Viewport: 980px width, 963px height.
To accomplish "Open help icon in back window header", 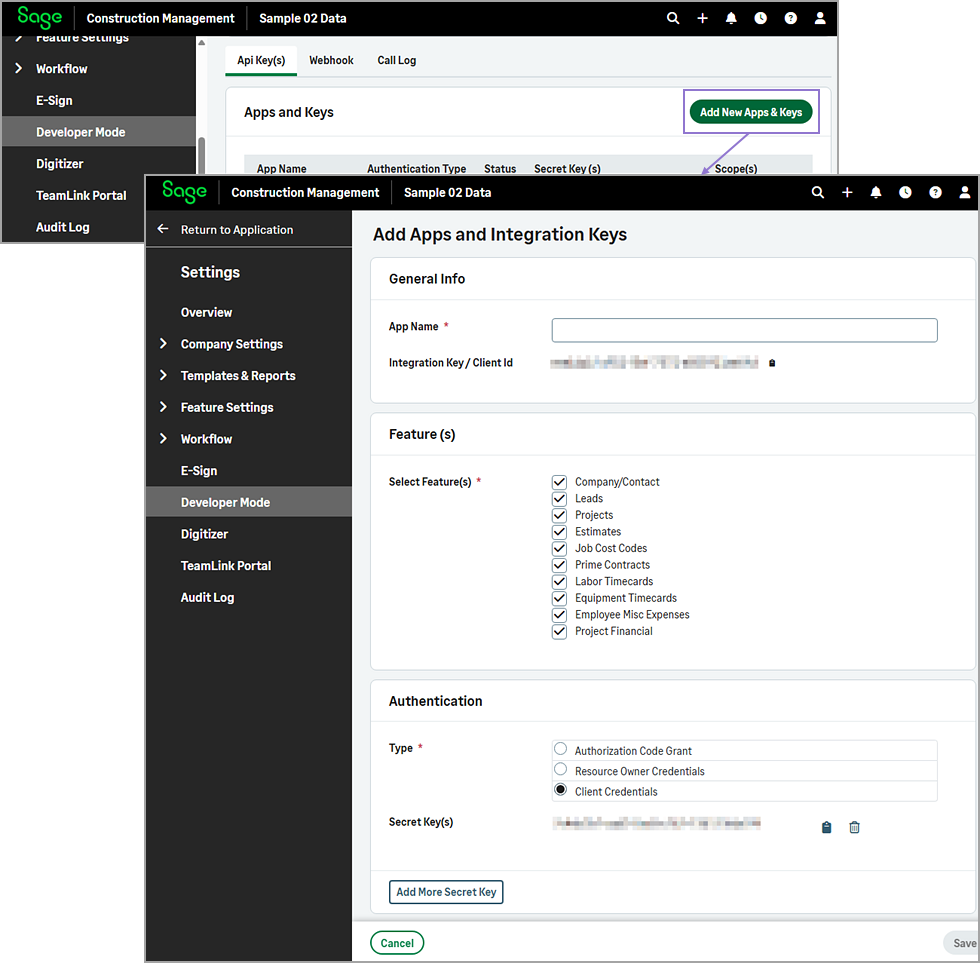I will coord(791,18).
